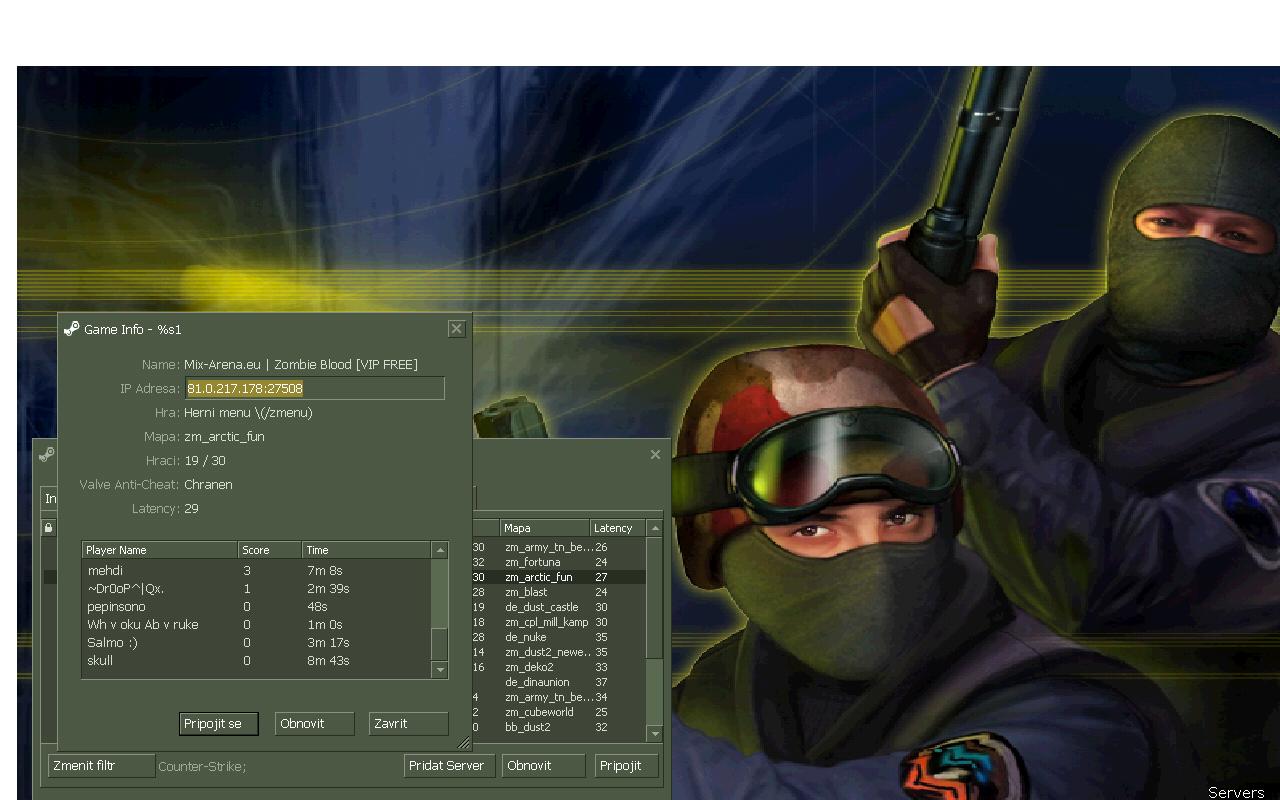Click the 8m 43s time for skull
This screenshot has height=800, width=1280.
pyautogui.click(x=328, y=661)
